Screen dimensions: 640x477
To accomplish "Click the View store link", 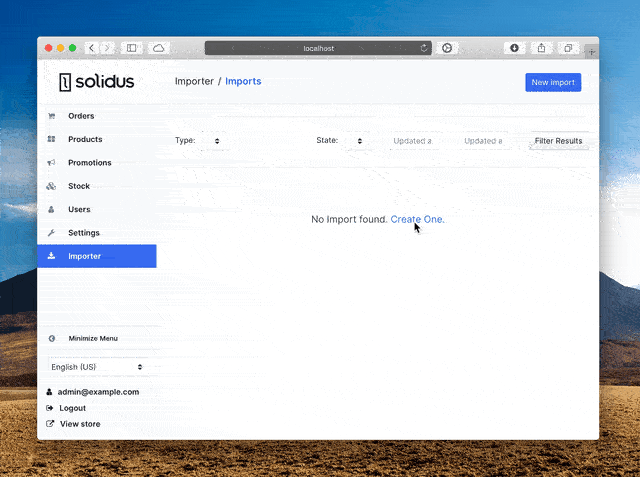I will pyautogui.click(x=80, y=424).
